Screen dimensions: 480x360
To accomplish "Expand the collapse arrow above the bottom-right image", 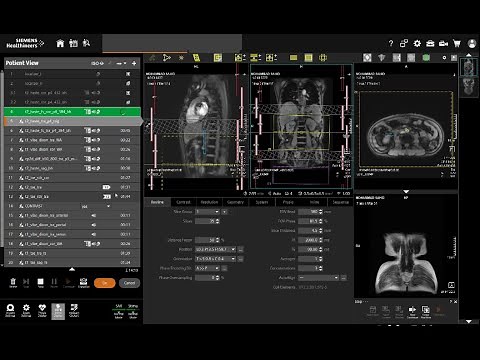I will pyautogui.click(x=406, y=192).
